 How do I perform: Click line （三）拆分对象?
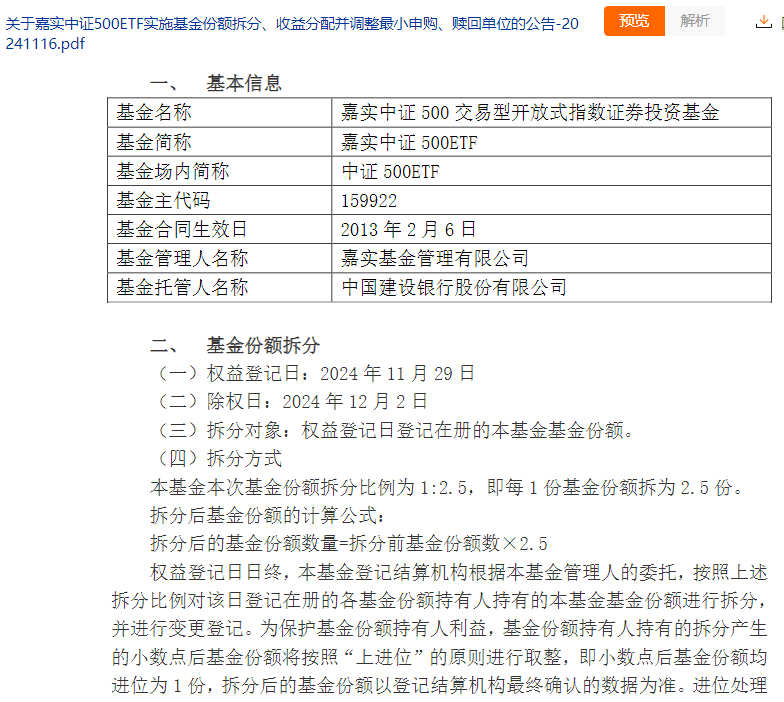396,430
